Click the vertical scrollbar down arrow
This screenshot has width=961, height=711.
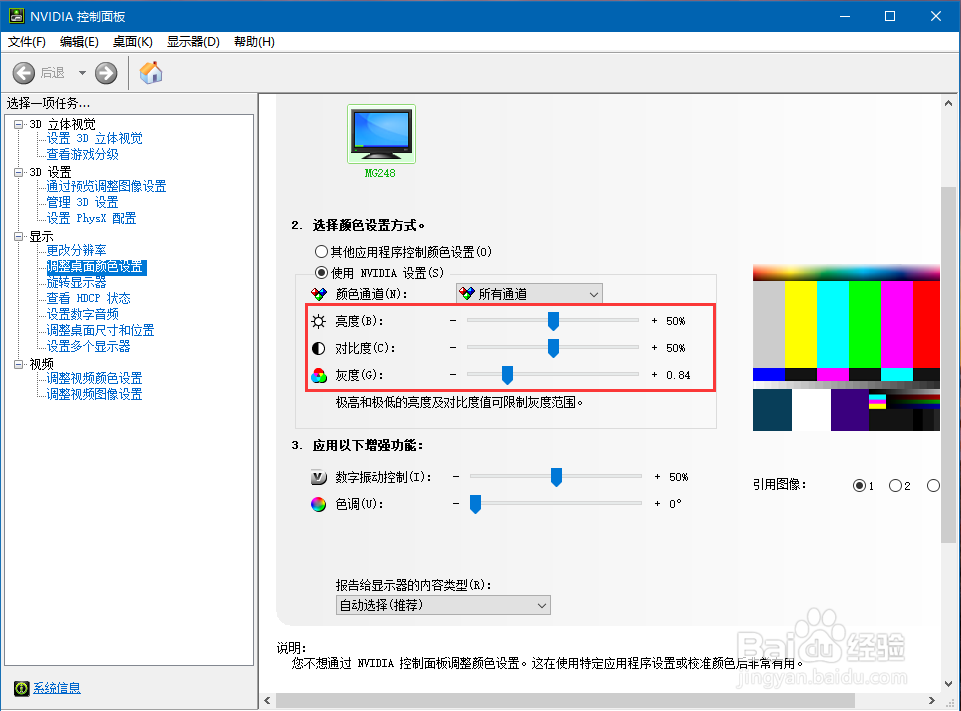click(948, 683)
